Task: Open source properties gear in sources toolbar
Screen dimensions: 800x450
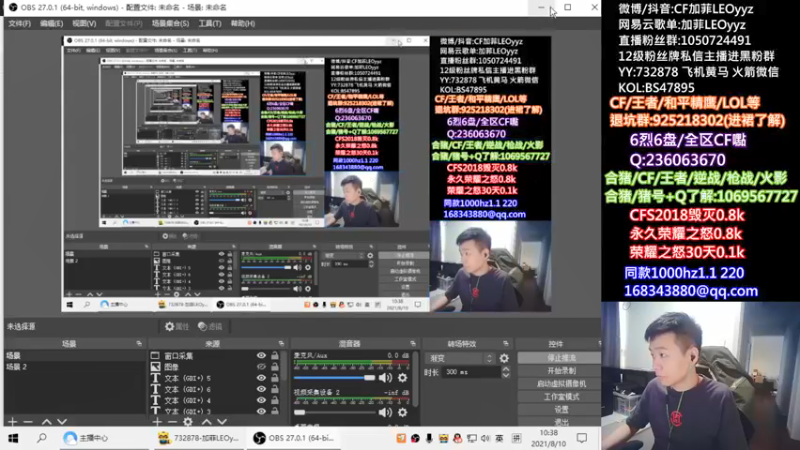Action: [x=188, y=422]
